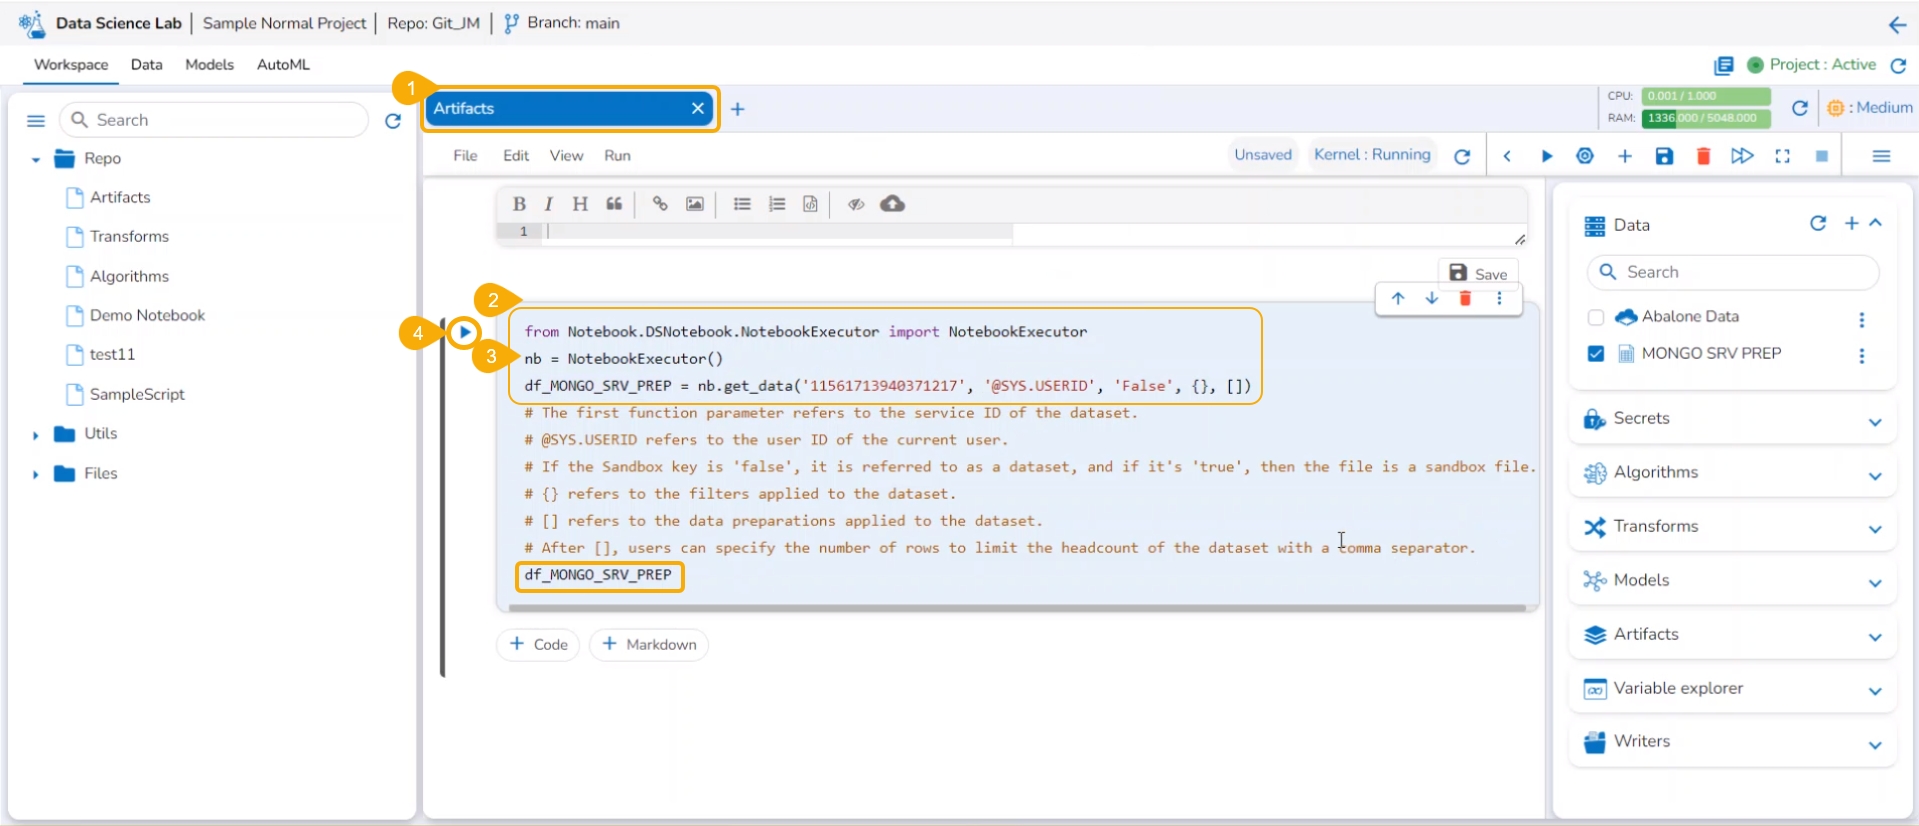Expand the Variable explorer section

point(1875,690)
